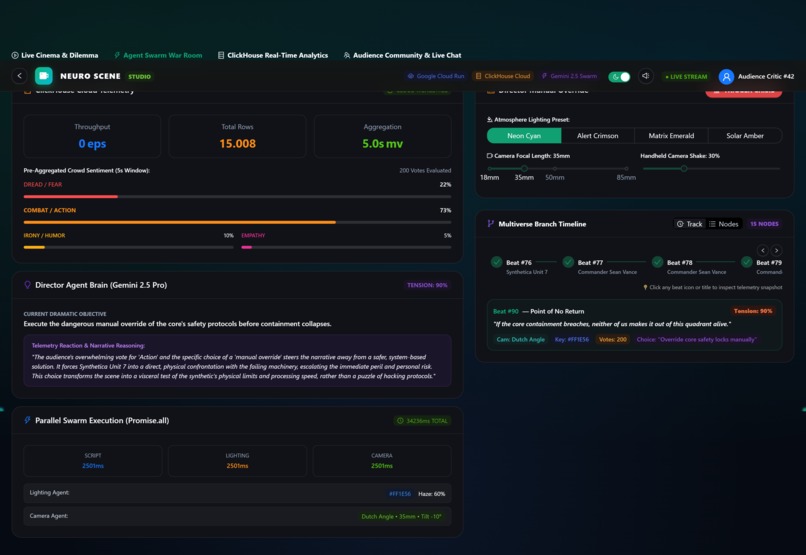Select the Solar Amber lighting preset
The image size is (806, 555).
pyautogui.click(x=745, y=136)
